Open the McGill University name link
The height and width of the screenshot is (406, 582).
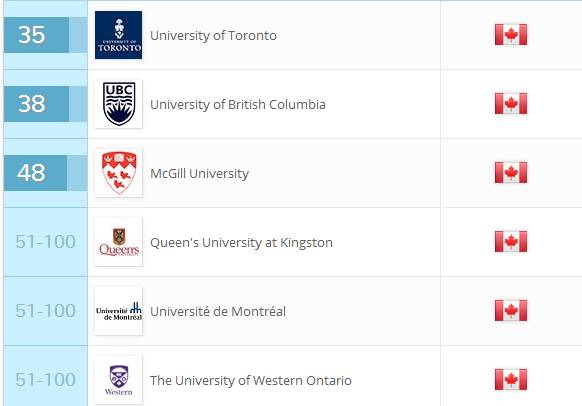pos(199,174)
